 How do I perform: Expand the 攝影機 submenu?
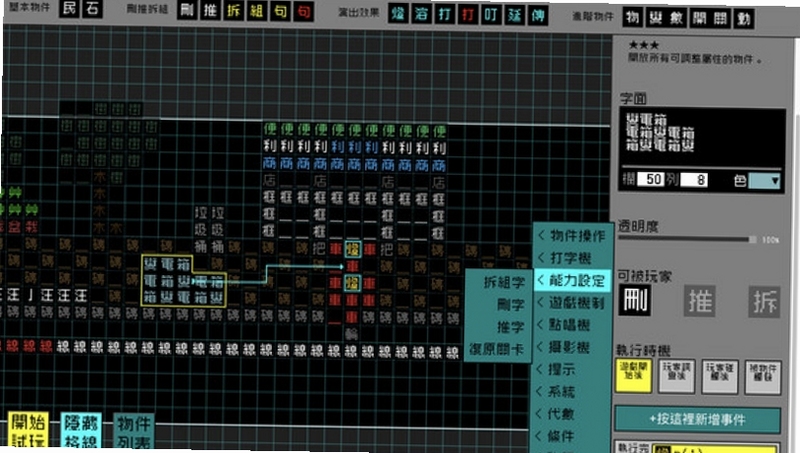pyautogui.click(x=571, y=347)
